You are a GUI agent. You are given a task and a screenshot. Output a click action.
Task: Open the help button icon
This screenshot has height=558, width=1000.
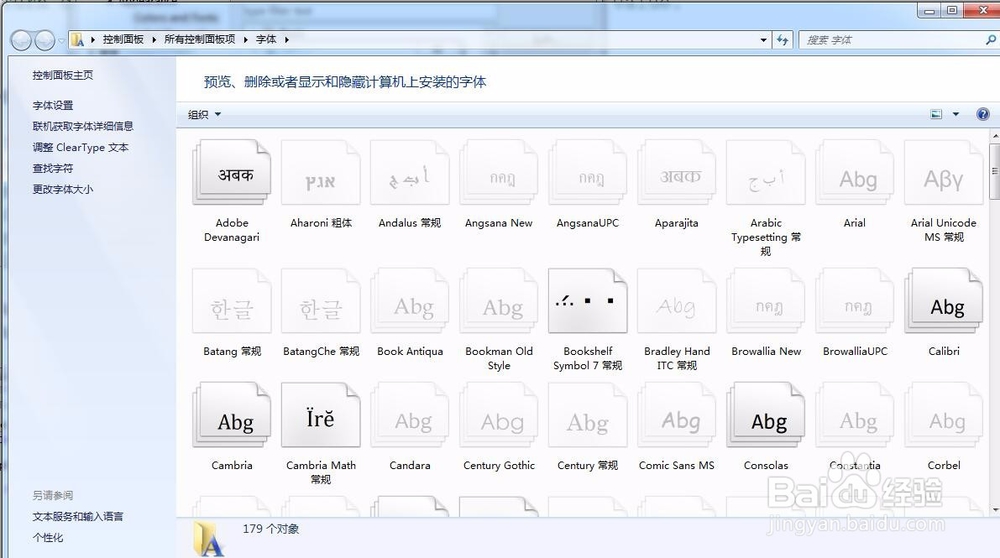[983, 114]
